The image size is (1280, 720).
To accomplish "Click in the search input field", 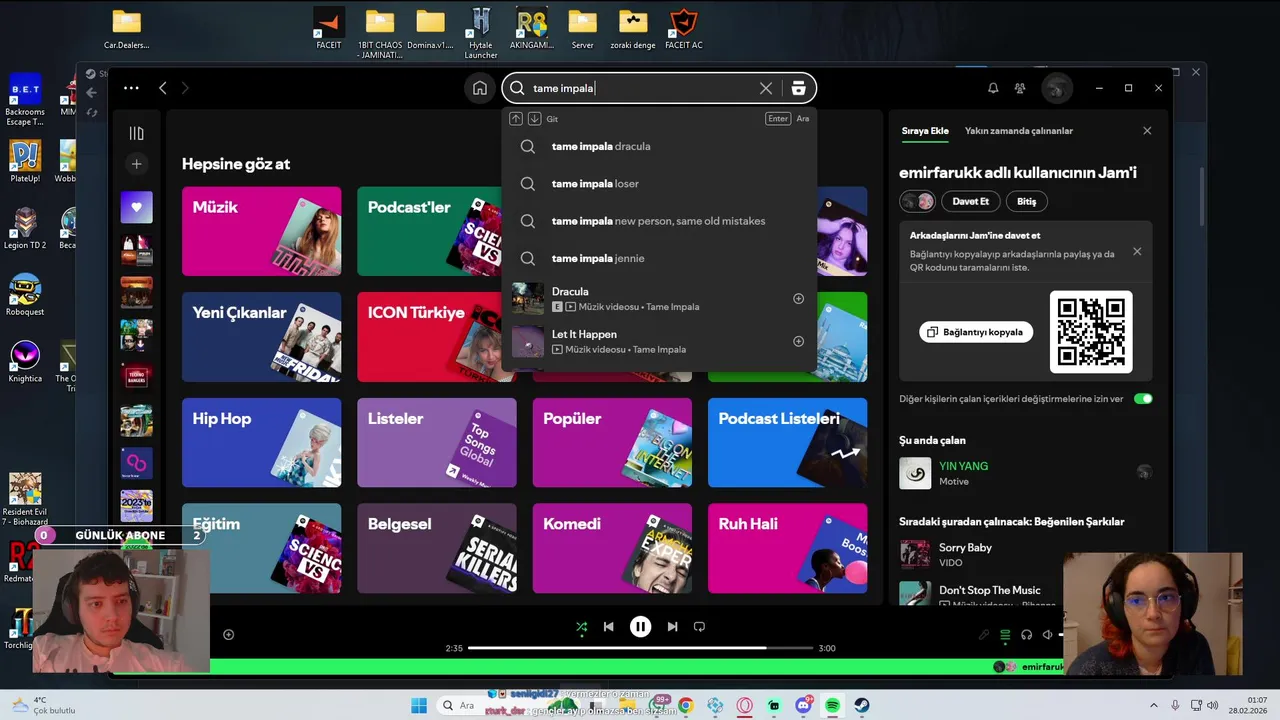I will click(x=643, y=88).
